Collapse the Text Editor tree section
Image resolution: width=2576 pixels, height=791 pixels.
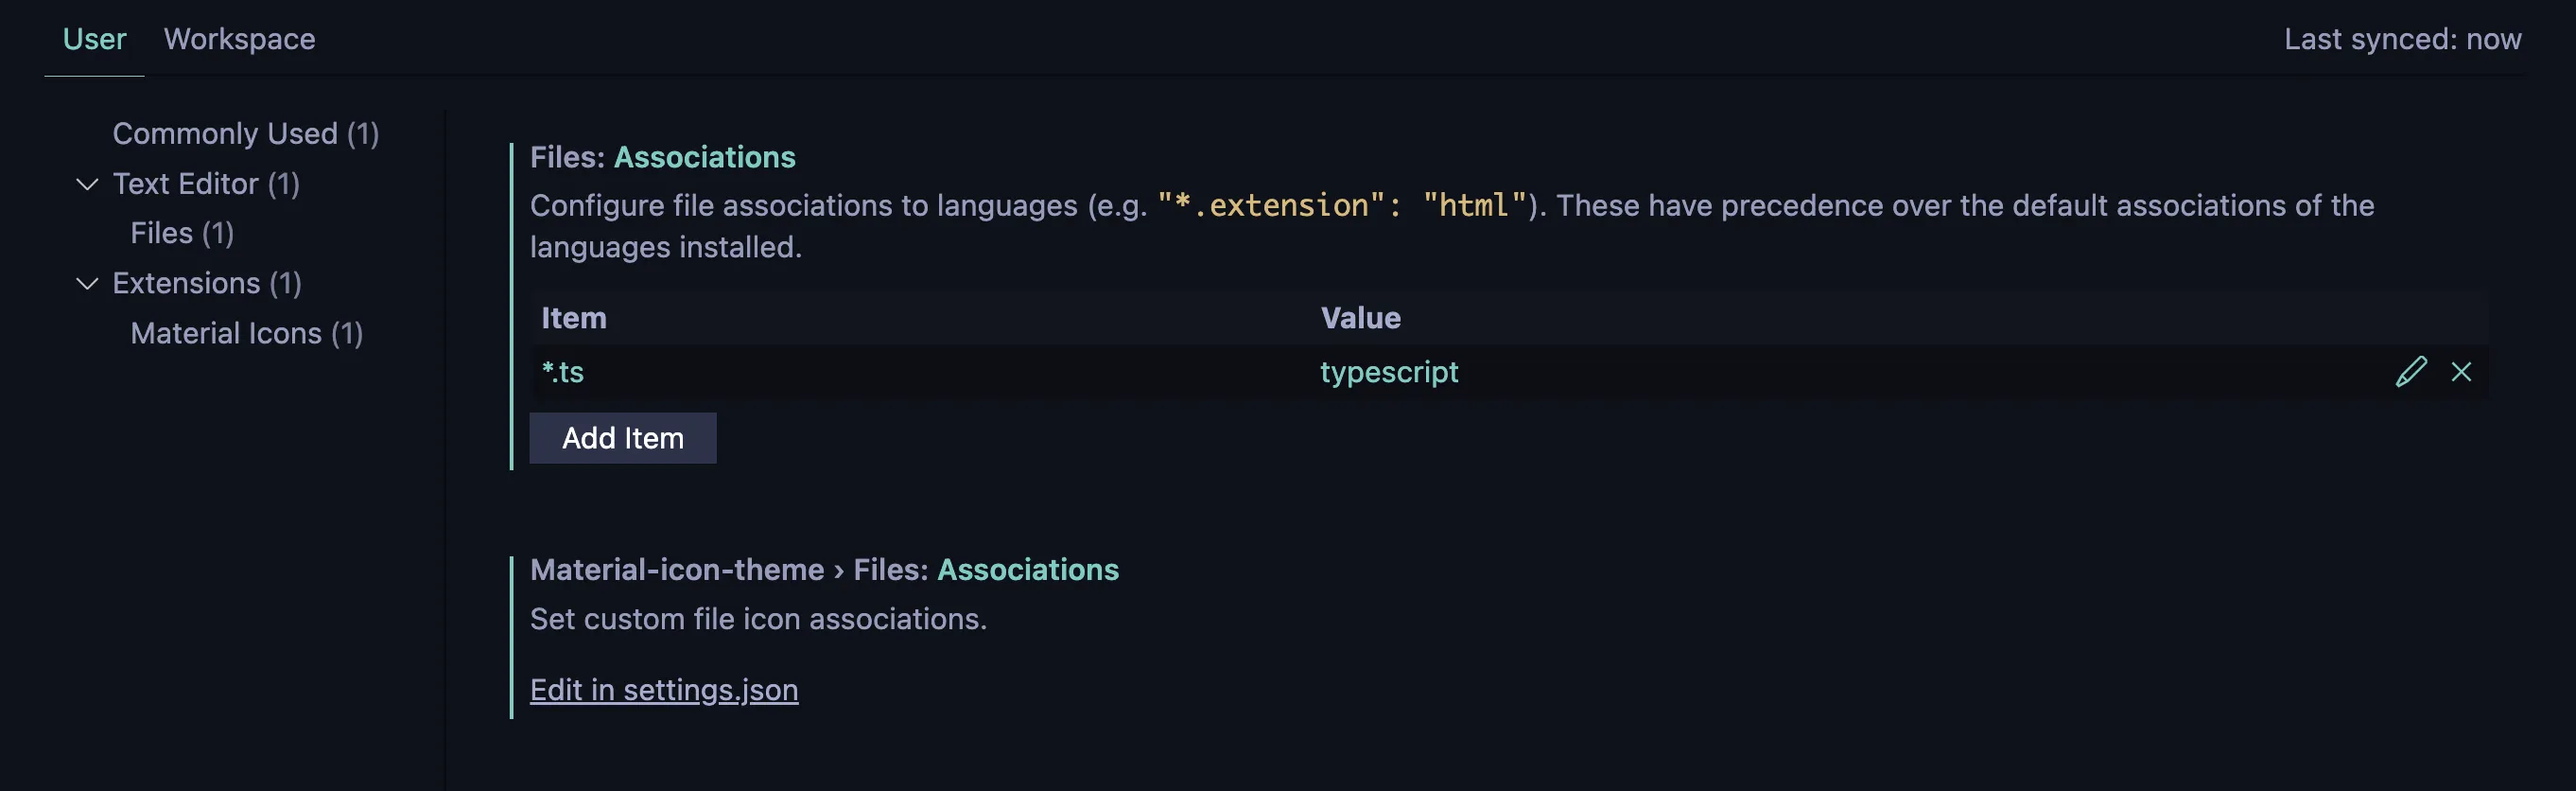click(88, 184)
